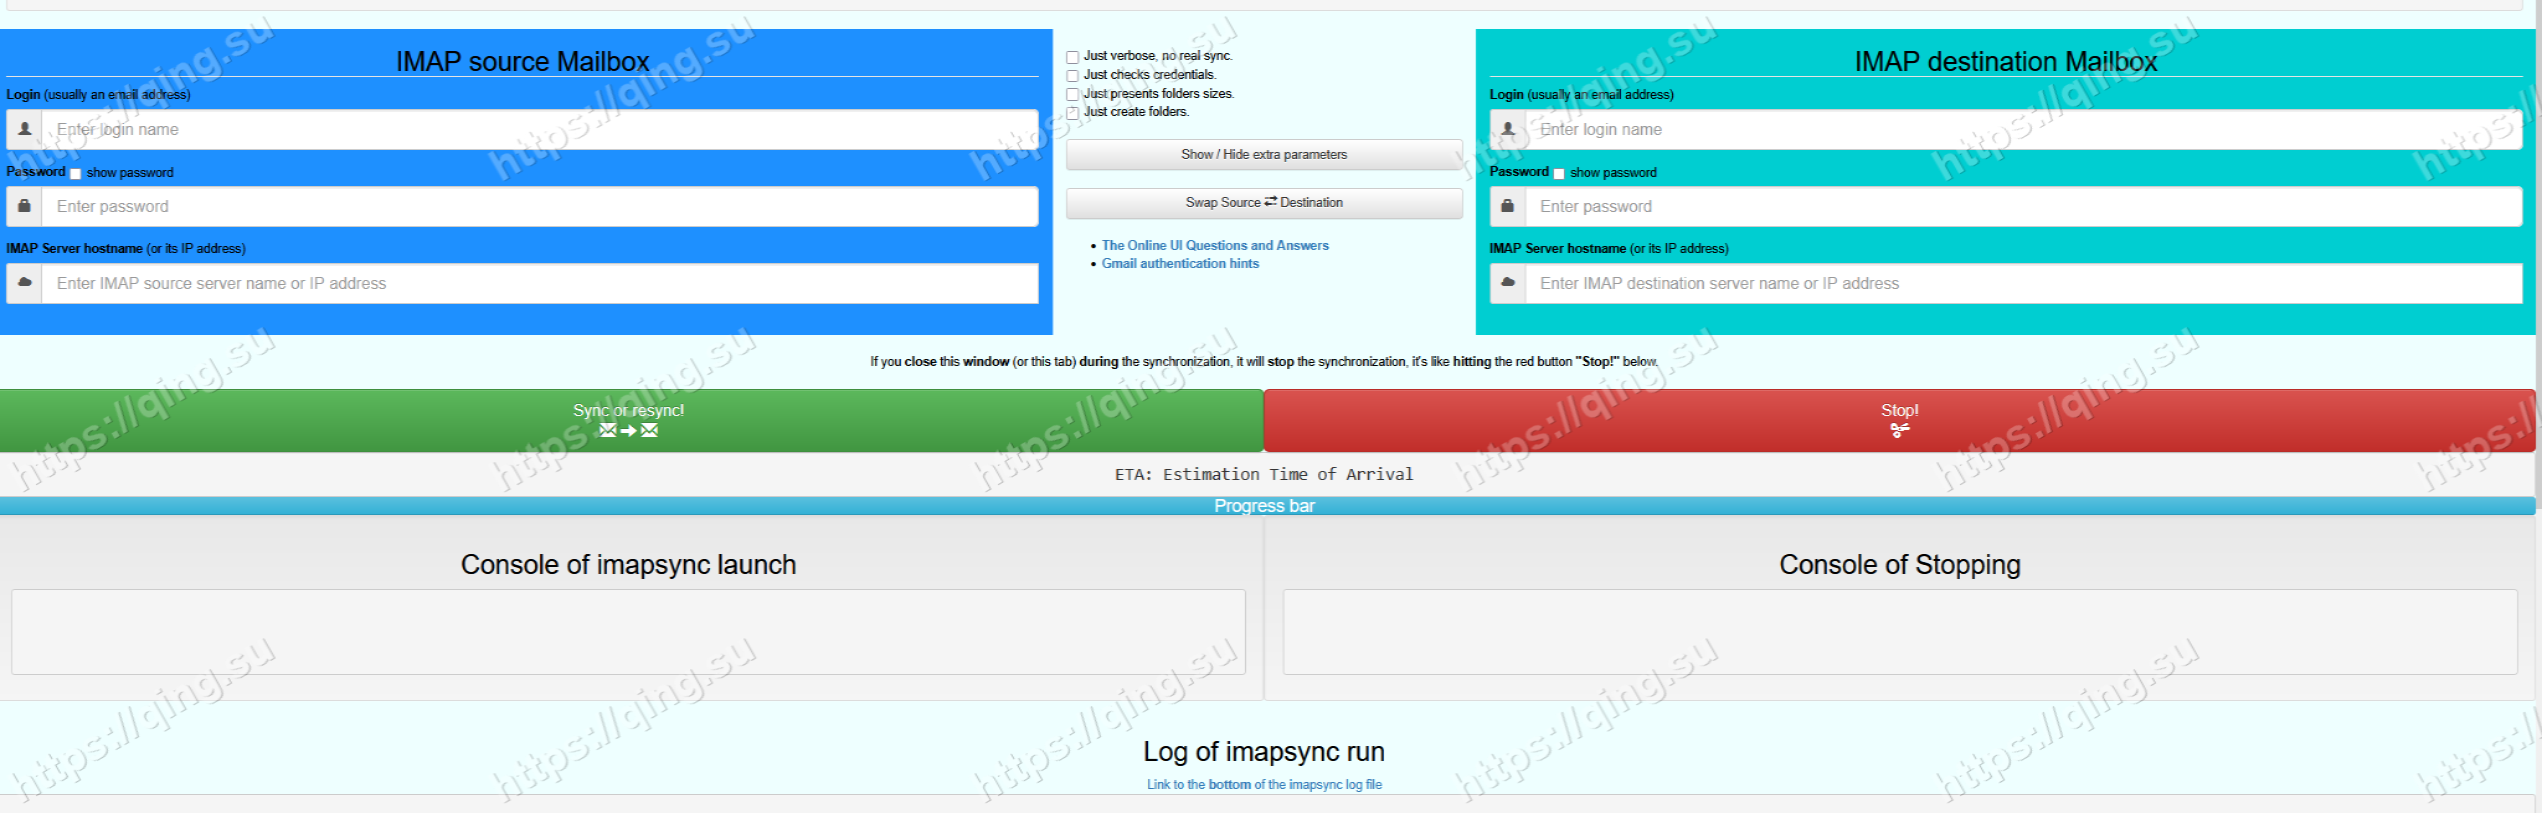Click the source password lock icon

(x=25, y=206)
